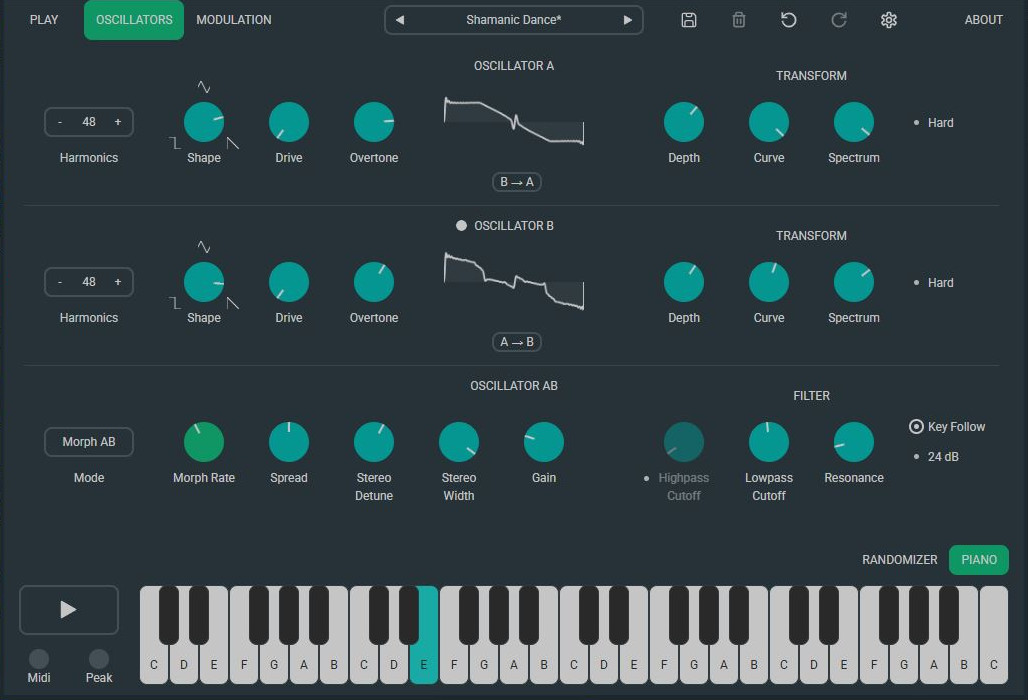Image resolution: width=1028 pixels, height=700 pixels.
Task: Toggle the Oscillator B solo dot
Action: pos(462,225)
